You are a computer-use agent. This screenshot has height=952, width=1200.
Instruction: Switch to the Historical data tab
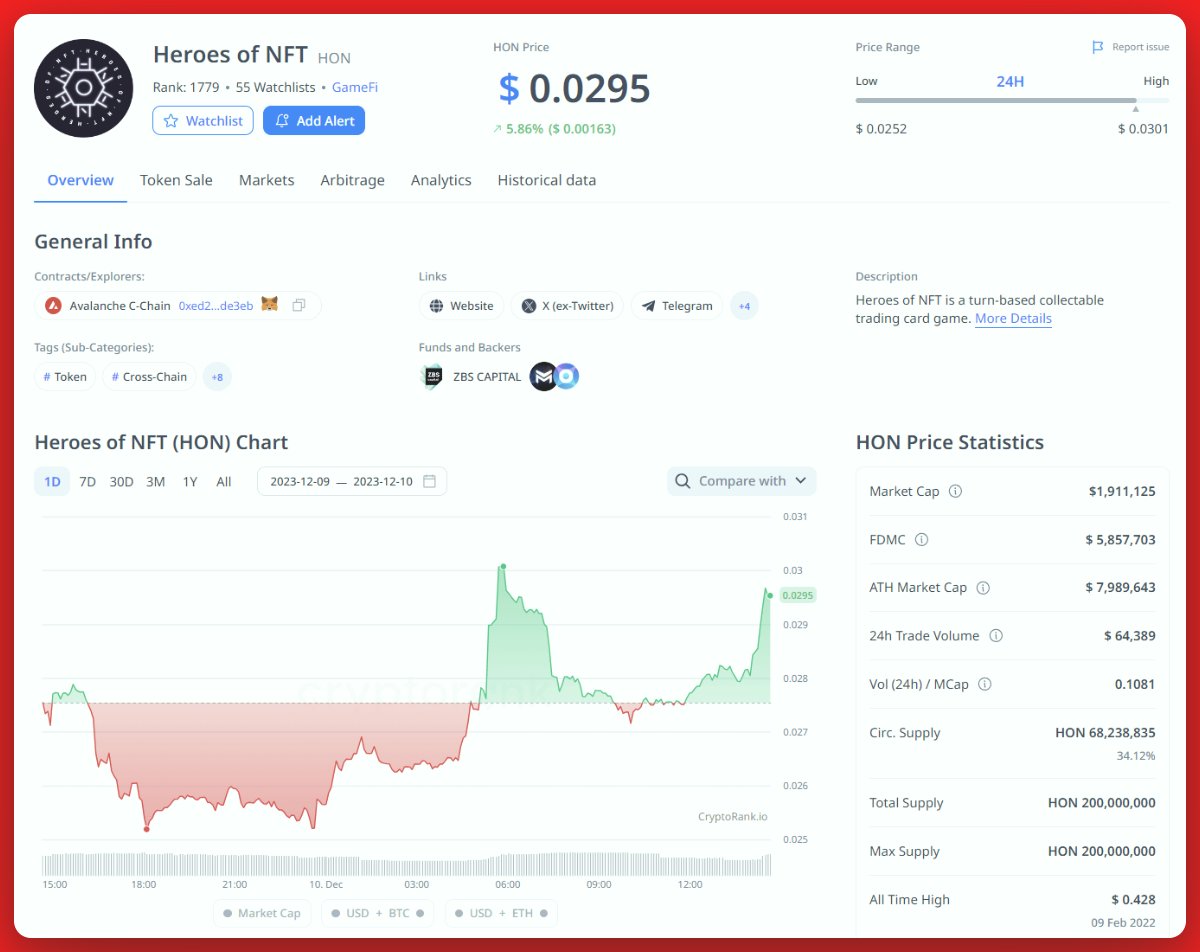[547, 180]
